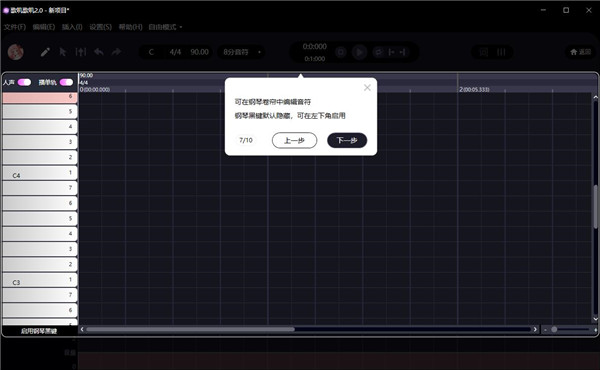Click the 0:(00:00.000) timeline start marker
This screenshot has width=600, height=370.
(x=95, y=90)
